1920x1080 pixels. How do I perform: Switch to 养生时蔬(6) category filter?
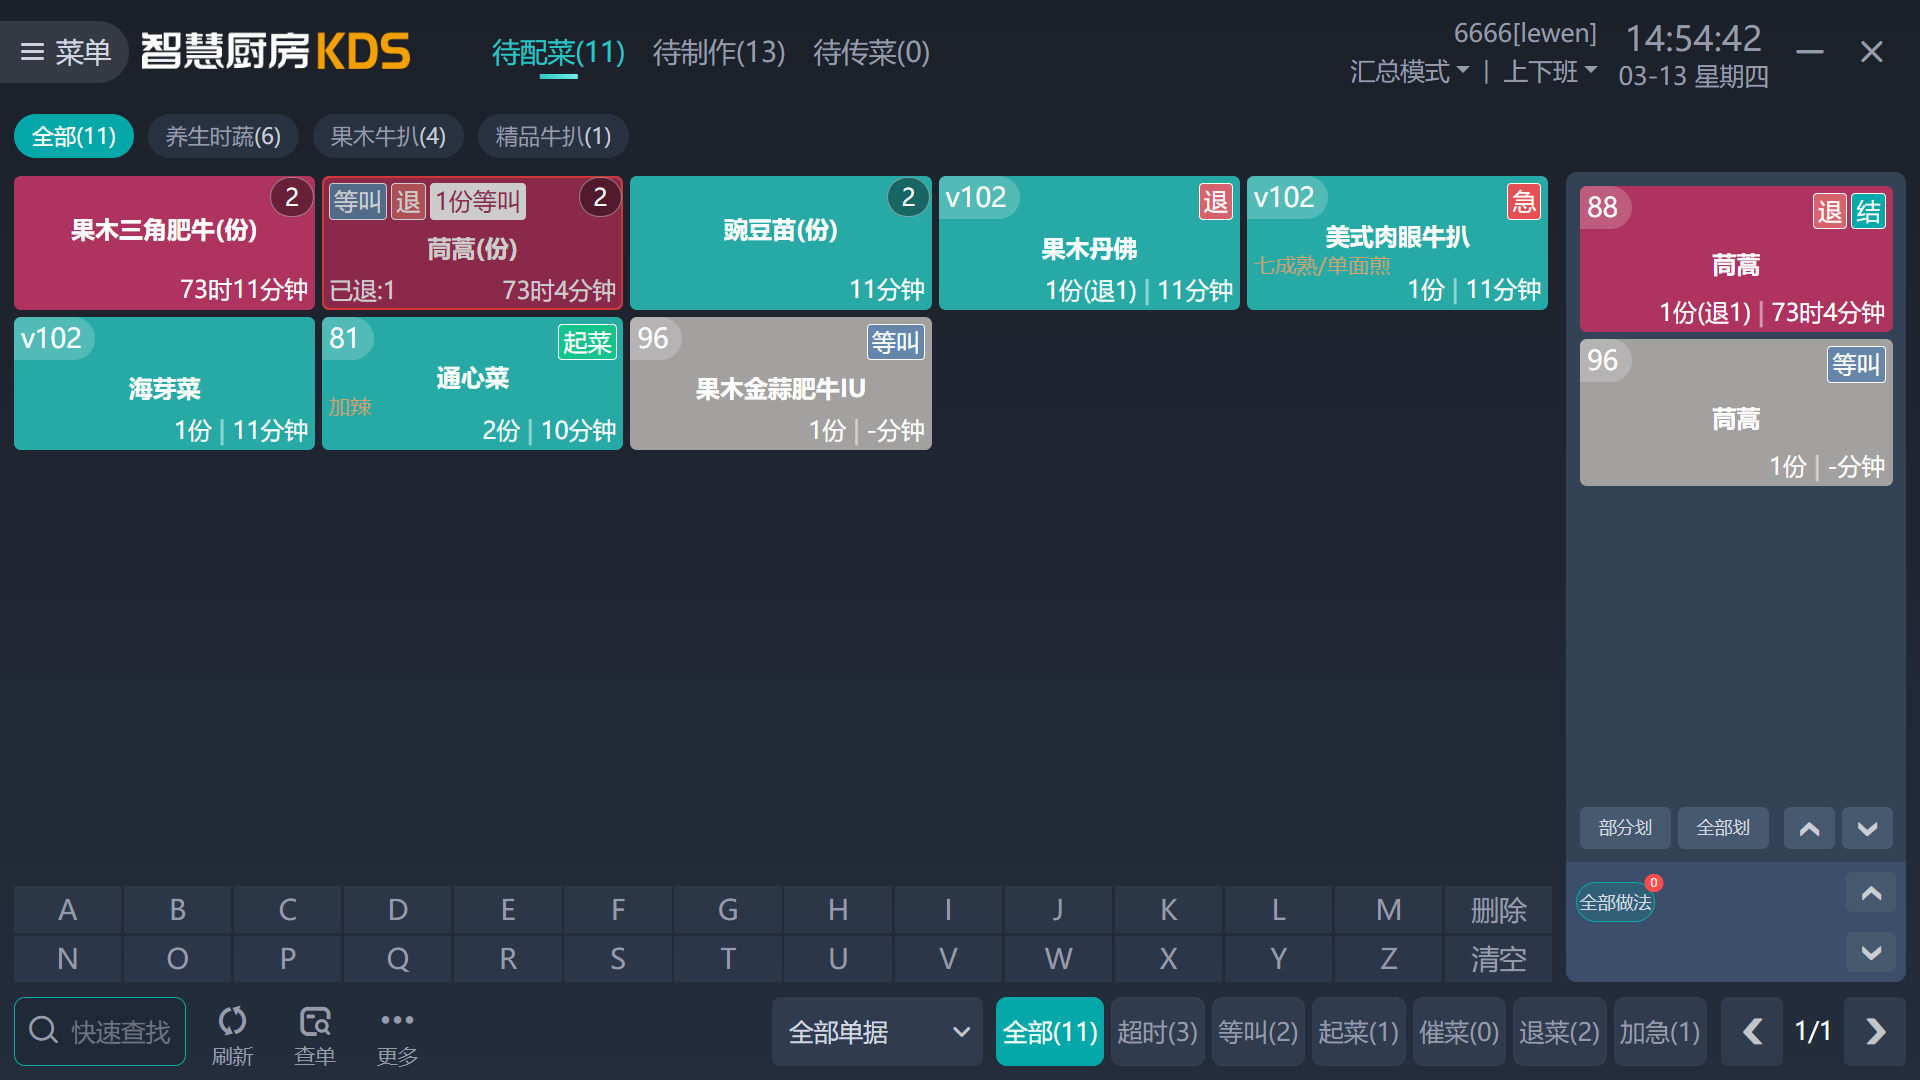223,136
